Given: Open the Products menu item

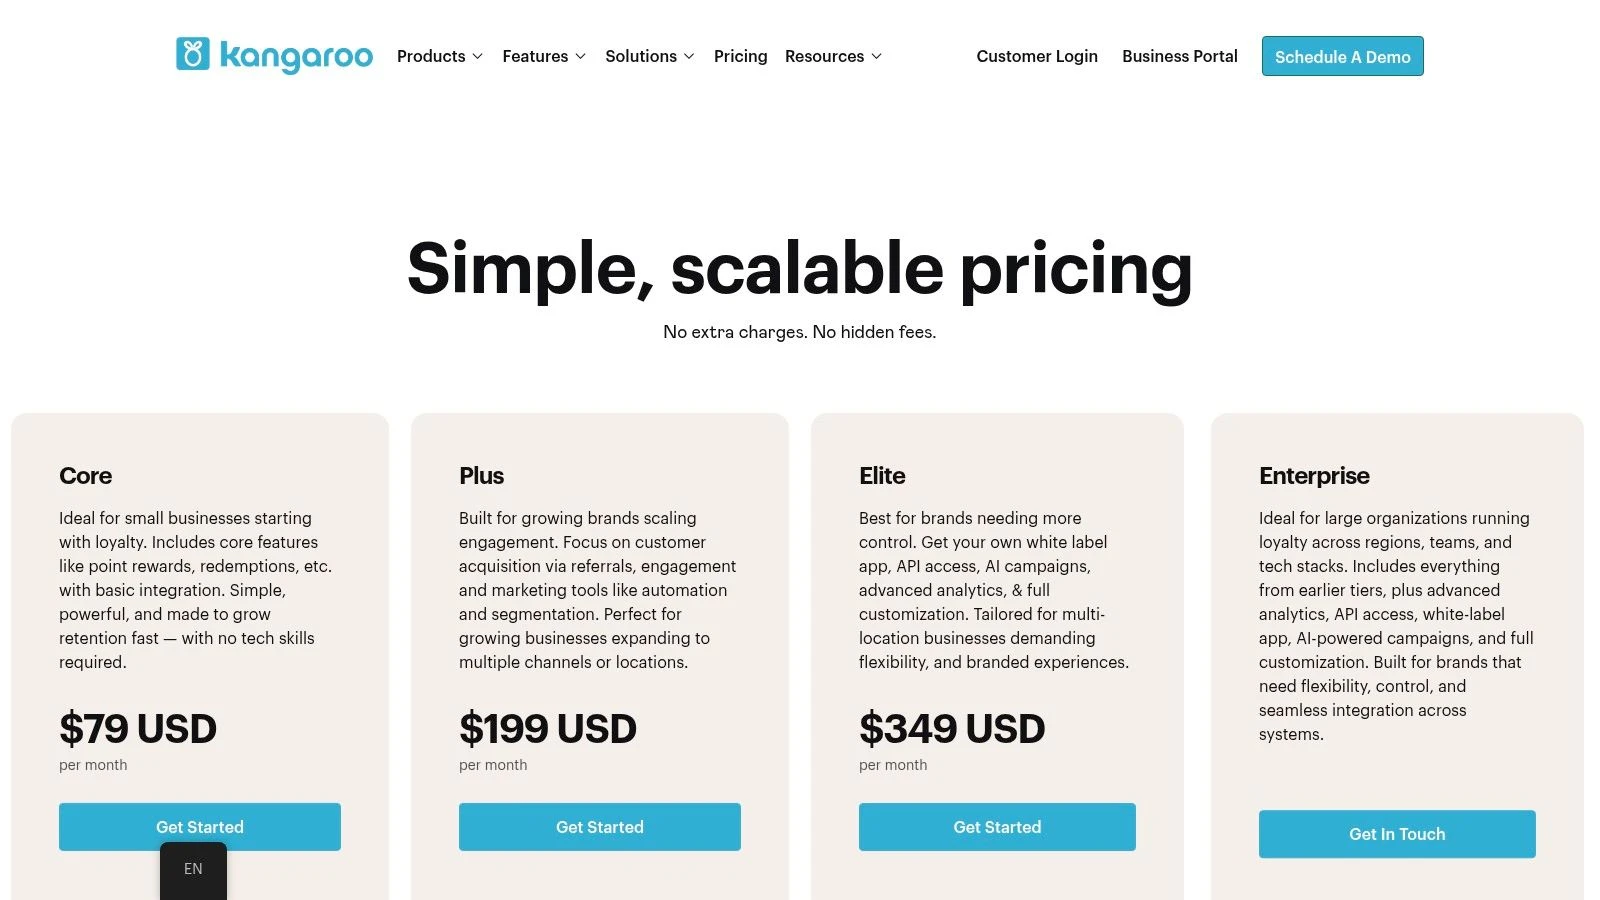Looking at the screenshot, I should point(431,56).
